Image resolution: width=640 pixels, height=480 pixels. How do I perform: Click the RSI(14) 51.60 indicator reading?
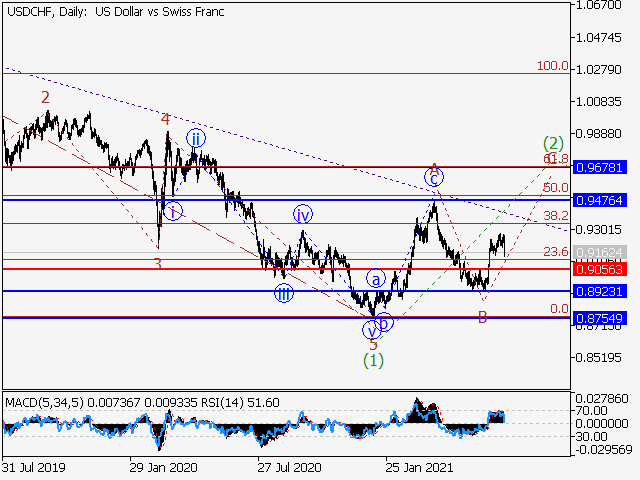click(240, 403)
